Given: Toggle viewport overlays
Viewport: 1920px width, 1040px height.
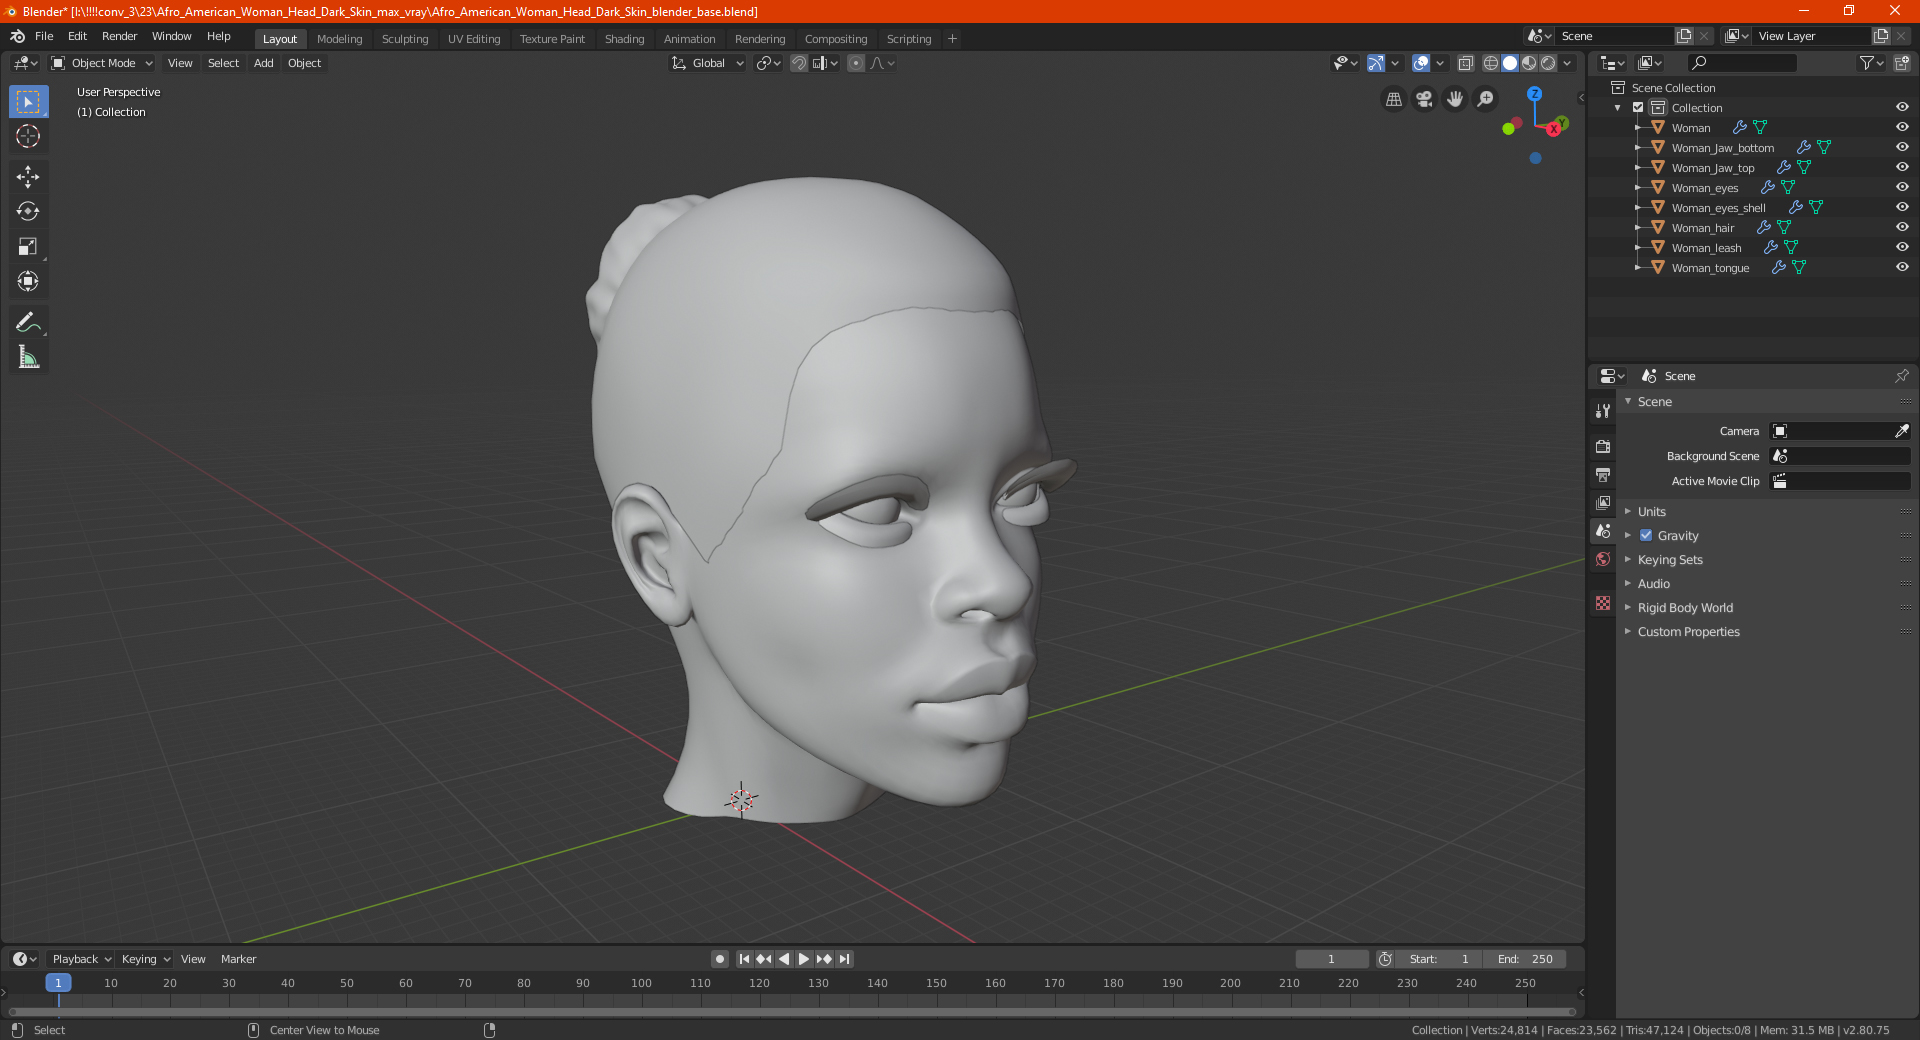Looking at the screenshot, I should point(1421,63).
